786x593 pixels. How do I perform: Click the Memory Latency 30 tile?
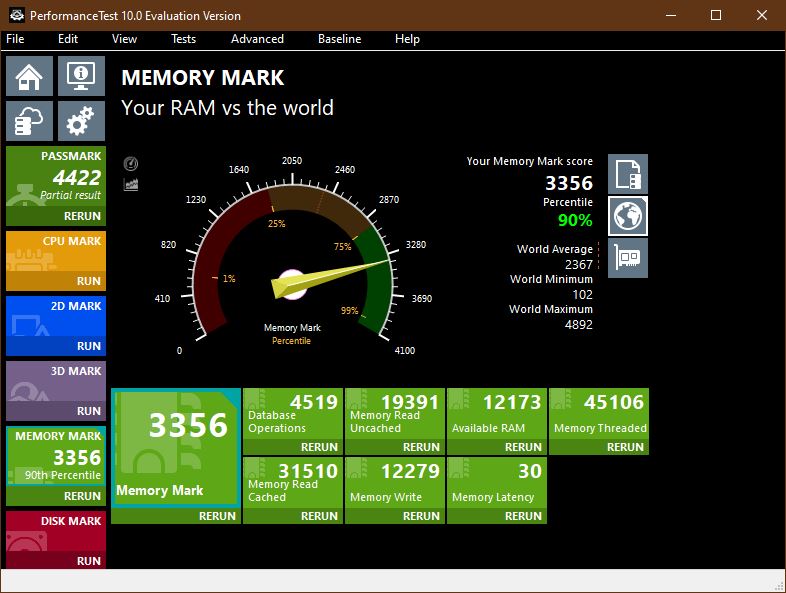(x=497, y=482)
